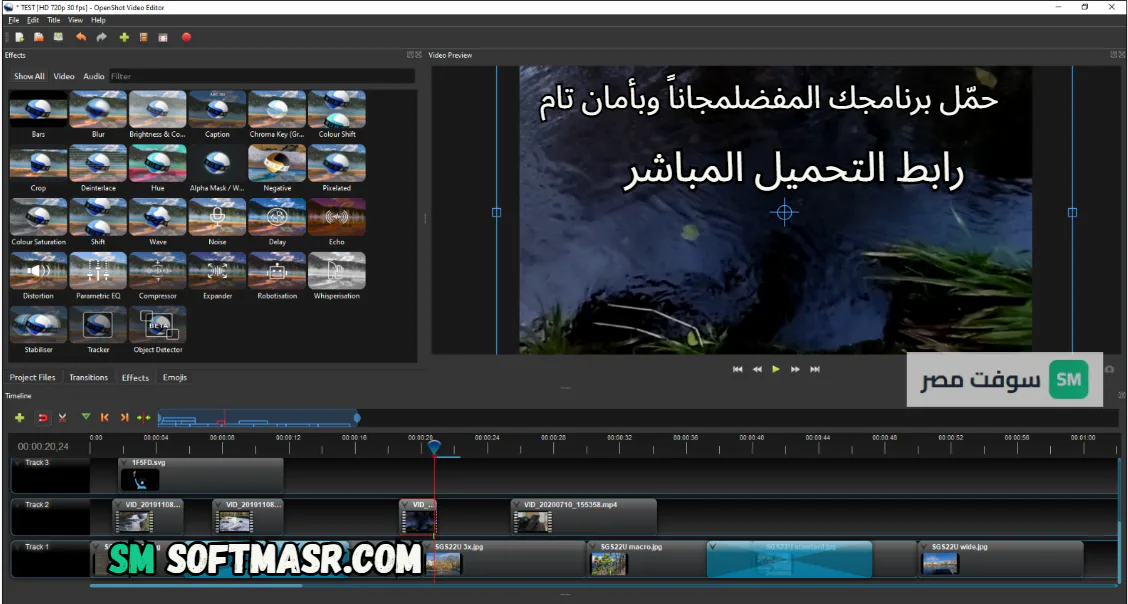Click the Fullscreen toolbar icon
This screenshot has width=1128, height=604.
pyautogui.click(x=163, y=37)
